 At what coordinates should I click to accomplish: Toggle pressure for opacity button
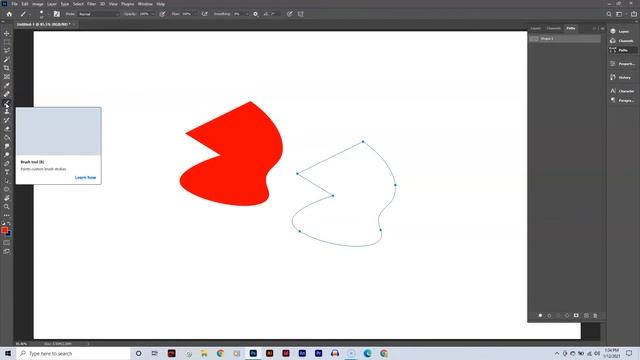coord(162,14)
